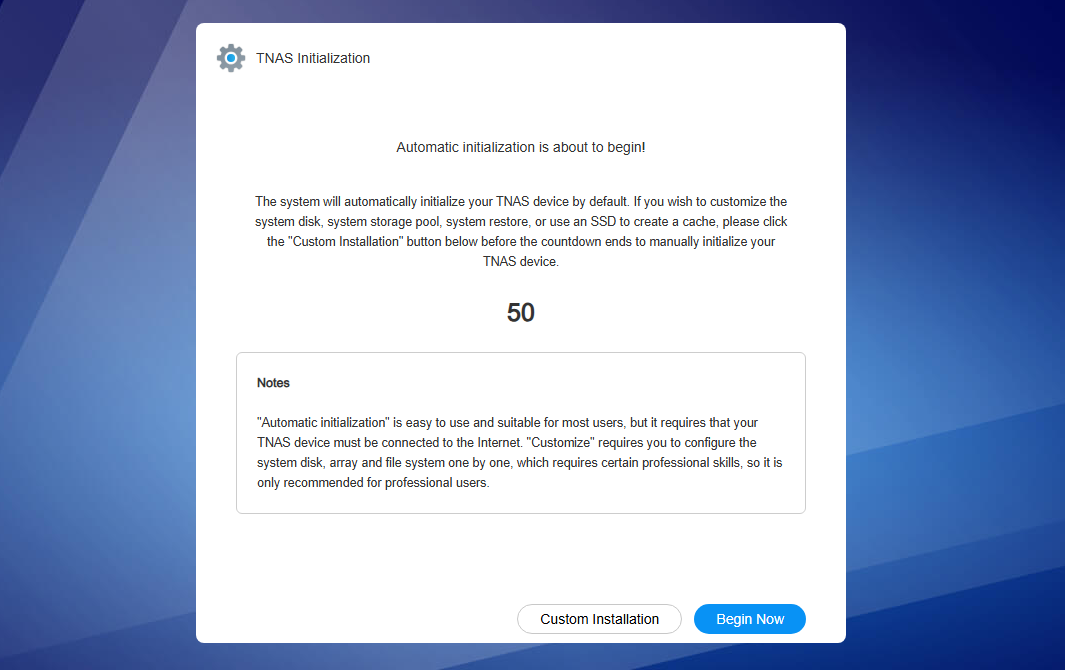
Task: Click the Begin Now button
Action: [749, 619]
